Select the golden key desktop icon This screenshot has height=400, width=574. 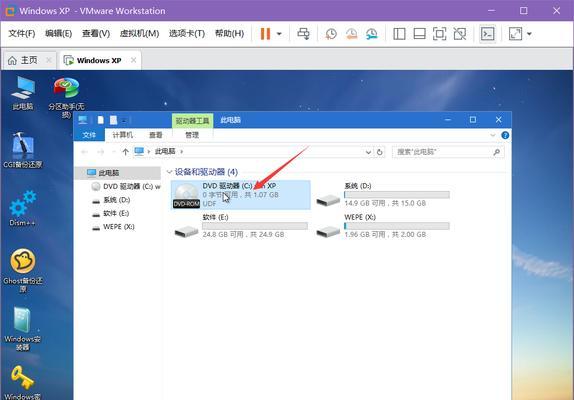[23, 382]
